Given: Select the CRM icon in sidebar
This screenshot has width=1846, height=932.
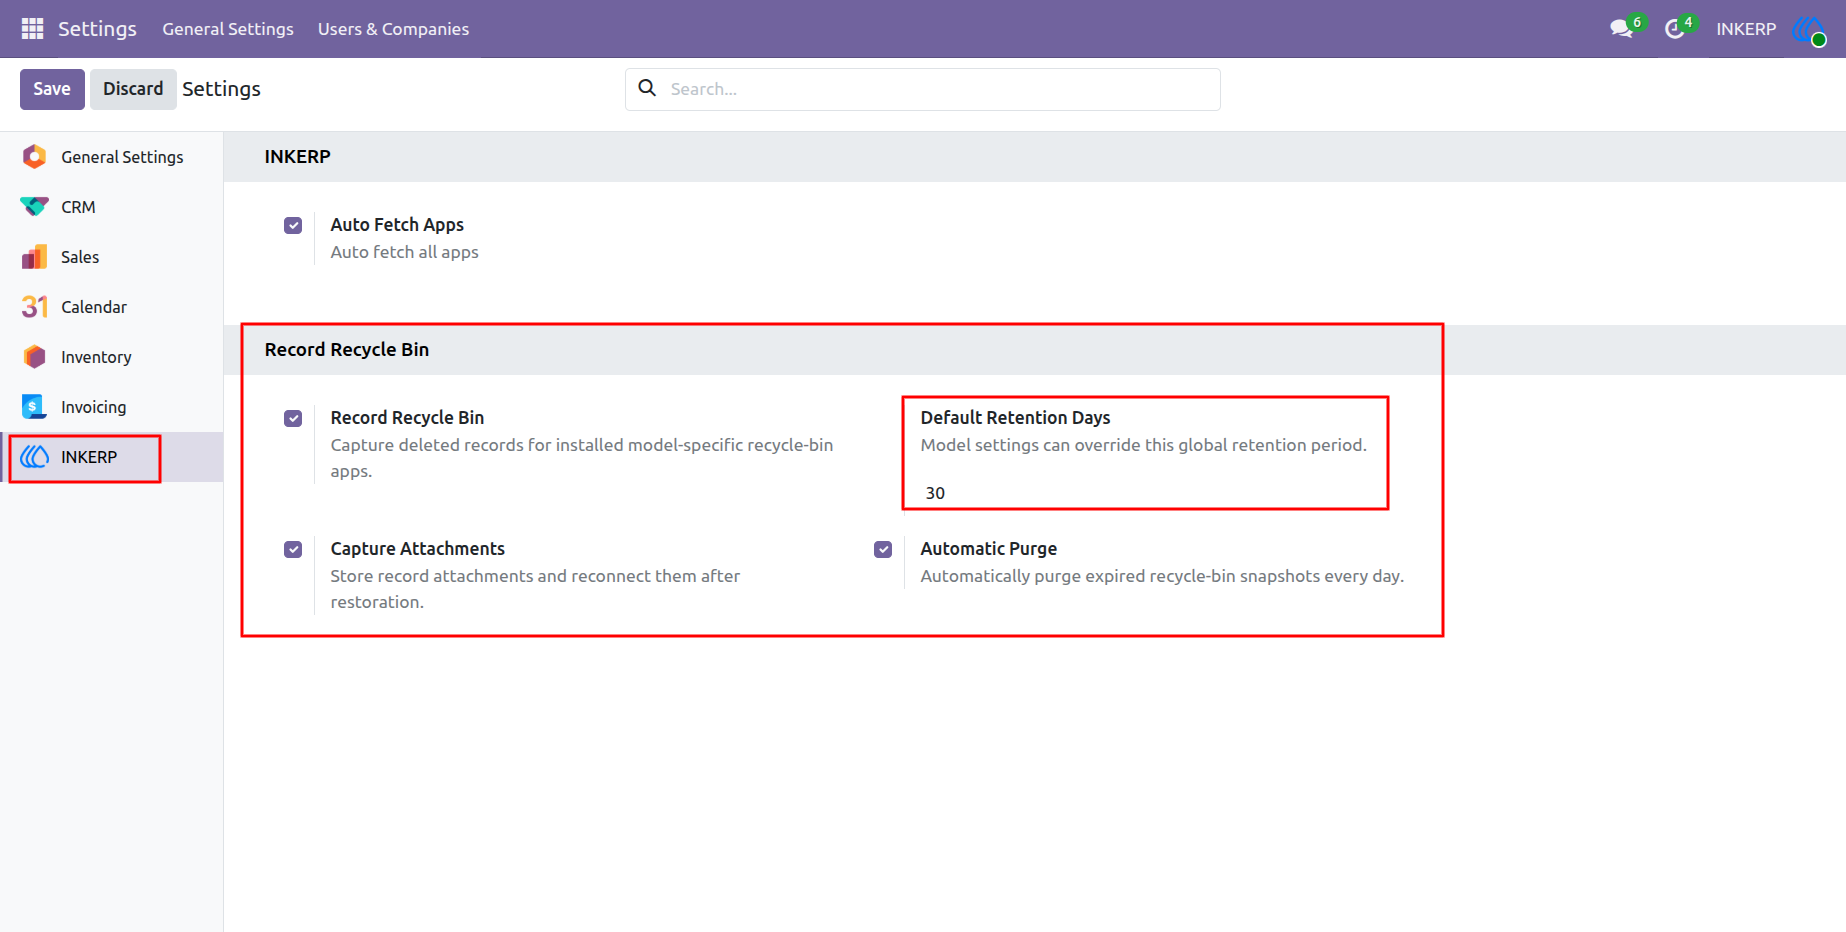Looking at the screenshot, I should 34,207.
